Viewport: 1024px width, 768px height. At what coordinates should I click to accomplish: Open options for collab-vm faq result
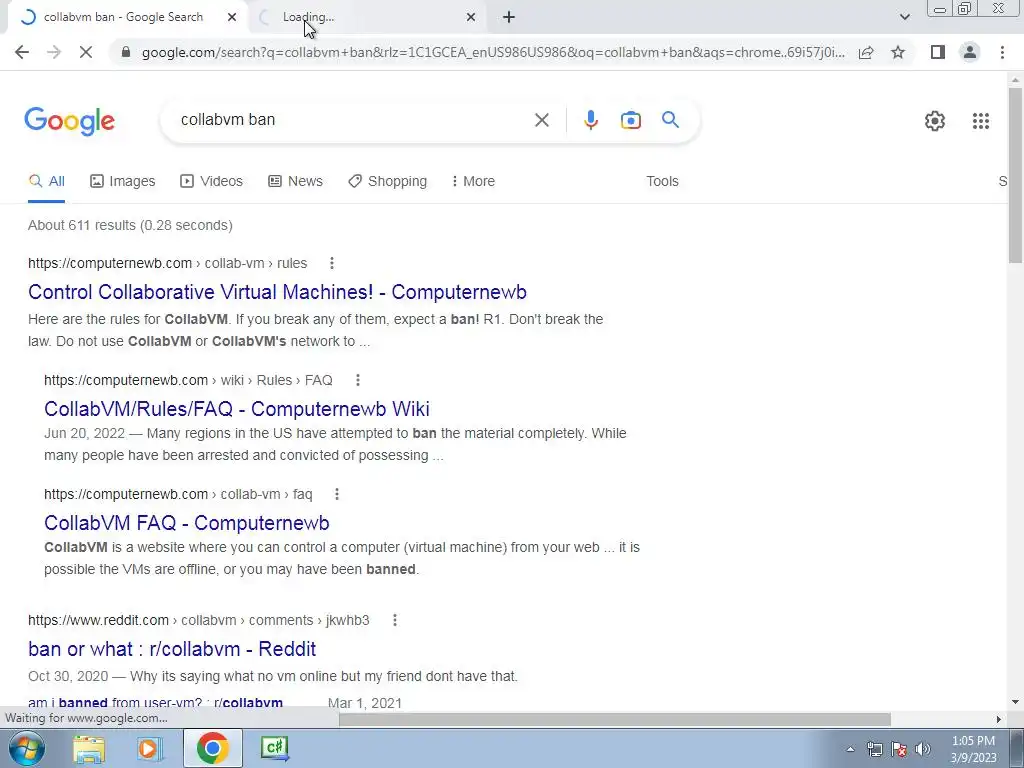(x=337, y=494)
